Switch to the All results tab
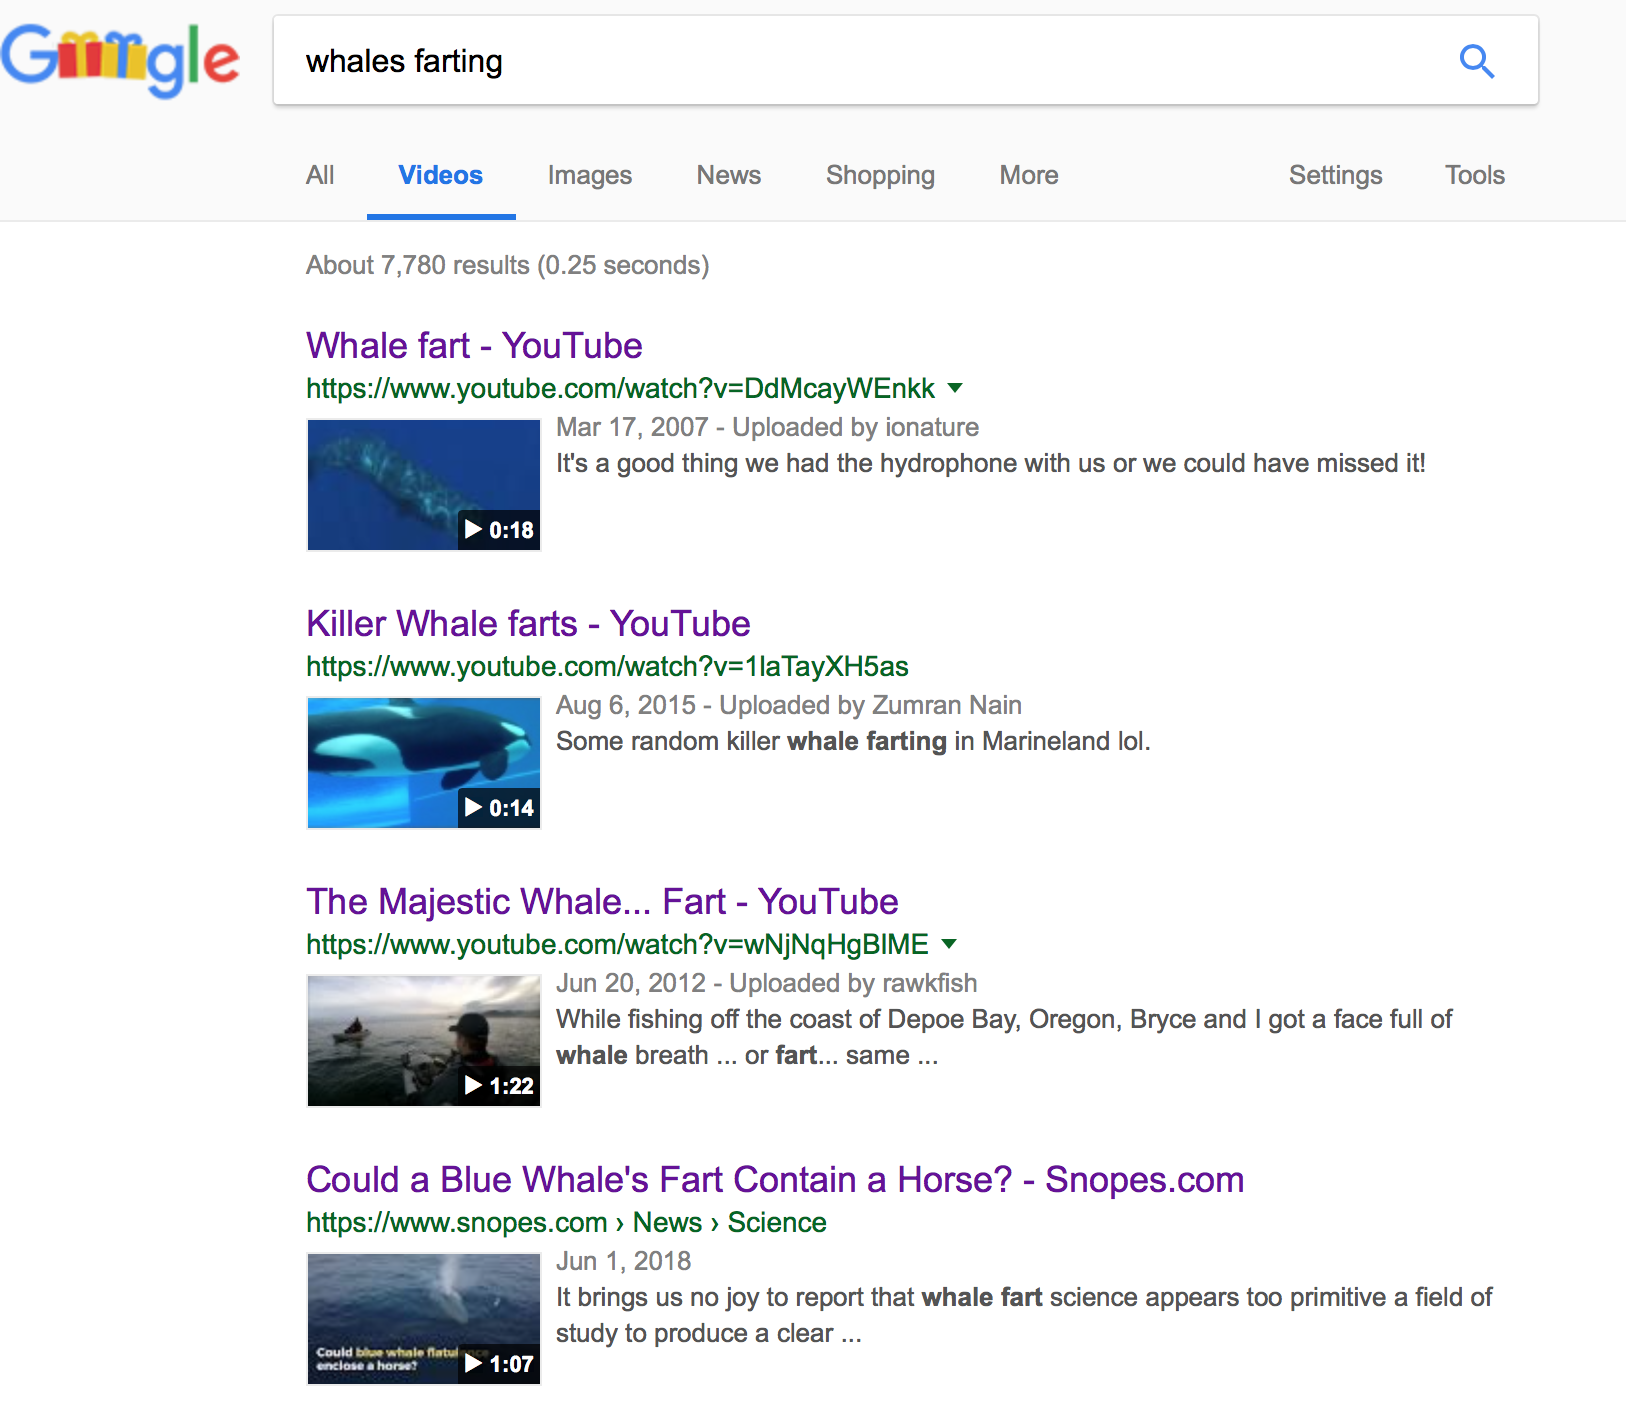 pyautogui.click(x=320, y=175)
